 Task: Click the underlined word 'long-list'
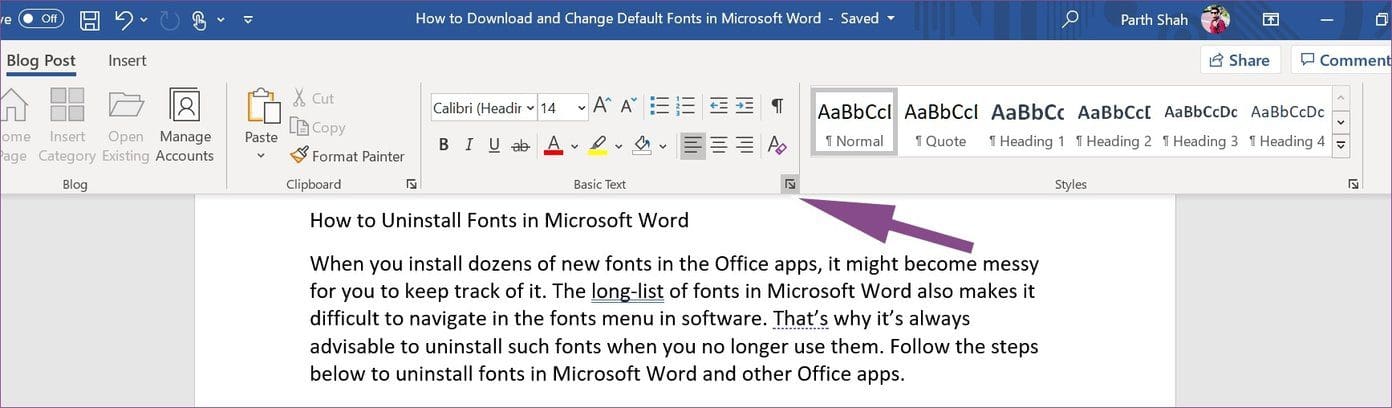point(628,292)
